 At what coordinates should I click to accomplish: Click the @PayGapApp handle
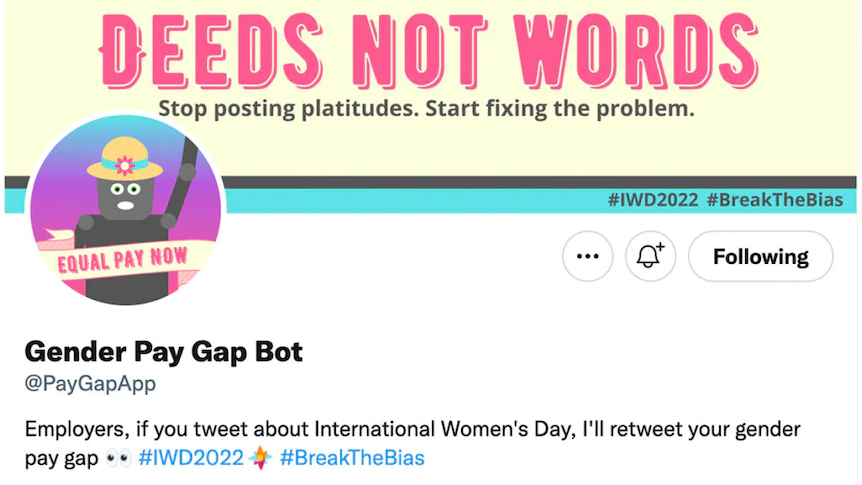click(x=90, y=383)
